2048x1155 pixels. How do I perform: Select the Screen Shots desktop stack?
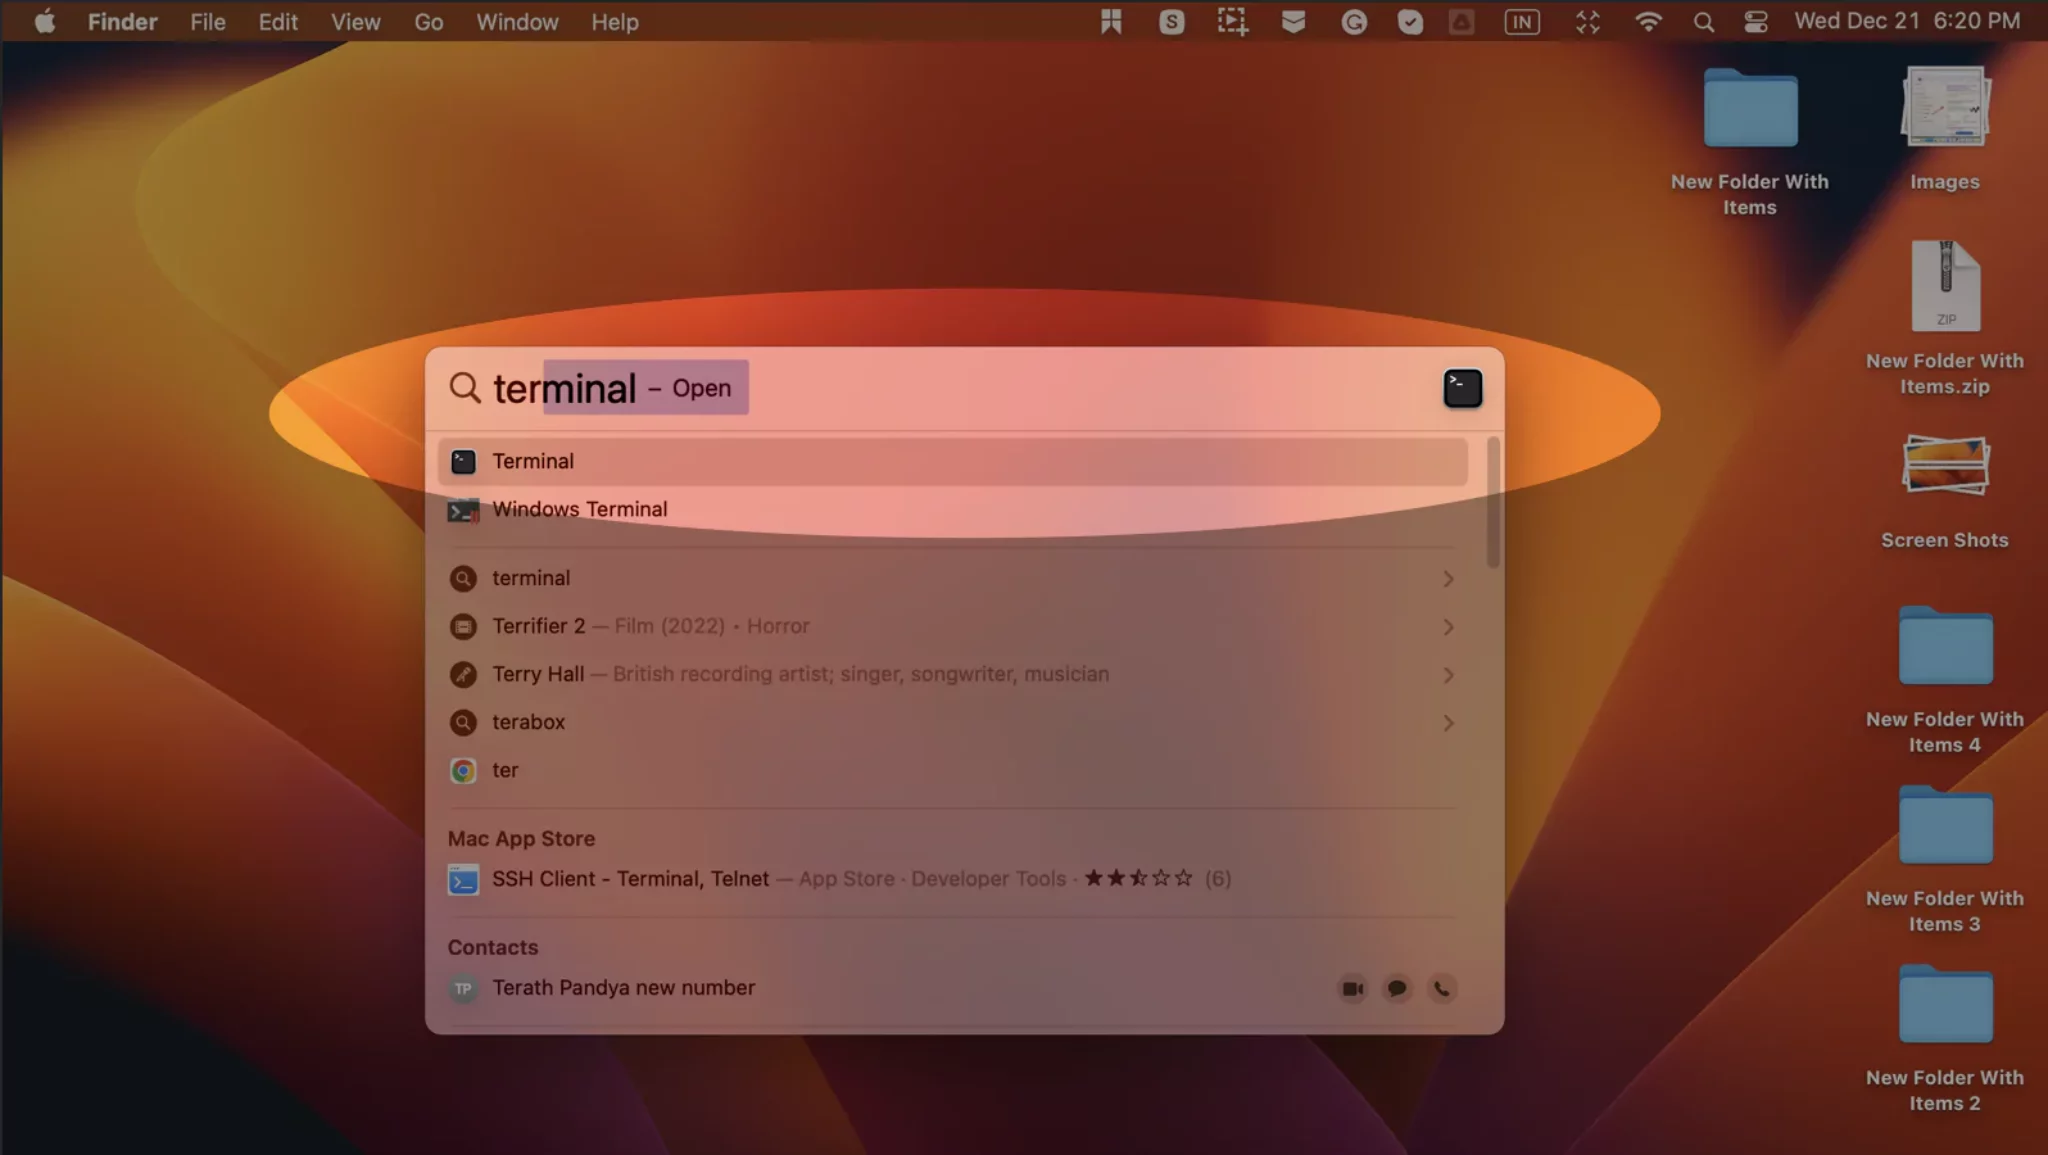point(1945,492)
